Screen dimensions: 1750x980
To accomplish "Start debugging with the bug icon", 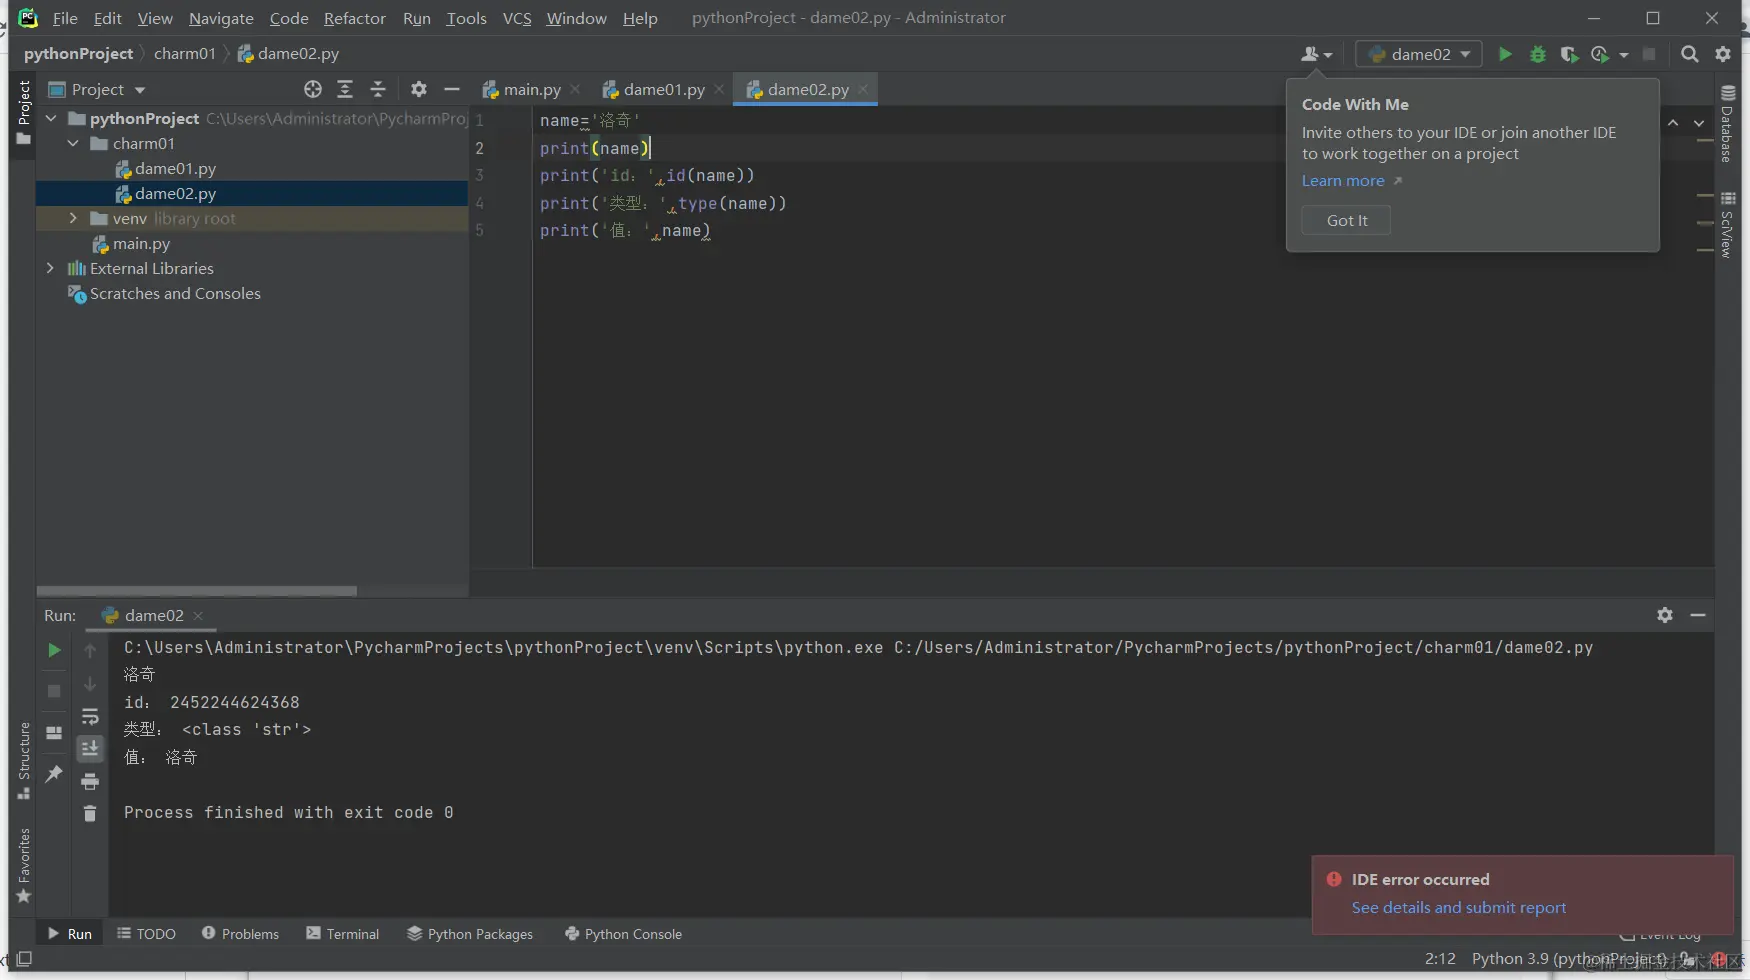I will pyautogui.click(x=1538, y=54).
